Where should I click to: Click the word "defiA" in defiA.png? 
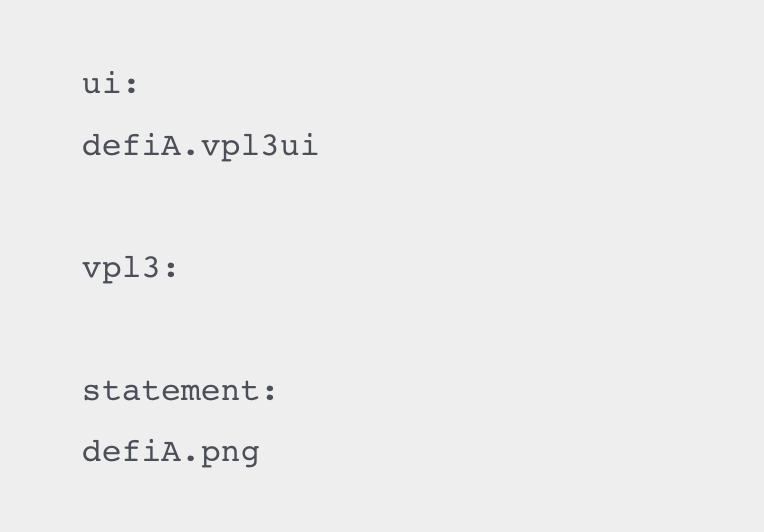coord(131,452)
